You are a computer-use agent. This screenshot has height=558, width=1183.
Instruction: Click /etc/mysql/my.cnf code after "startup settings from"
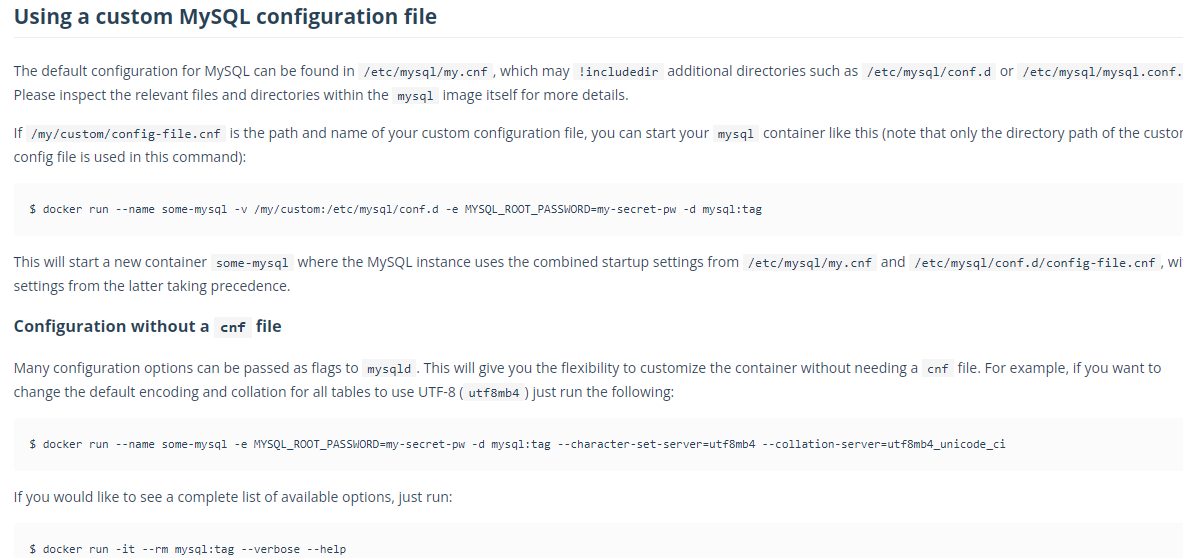(x=810, y=263)
